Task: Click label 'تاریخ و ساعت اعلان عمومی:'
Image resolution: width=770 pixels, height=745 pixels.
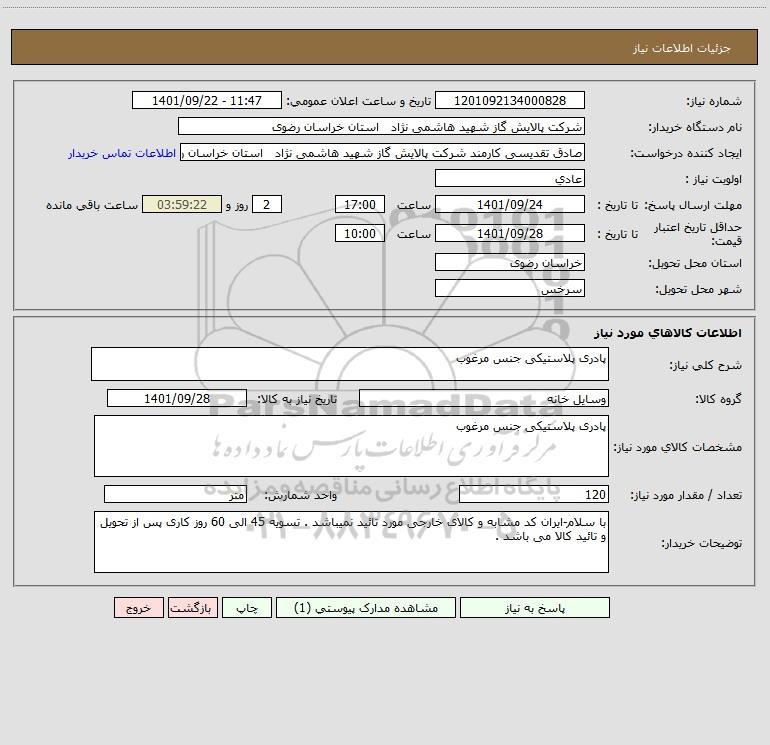Action: point(359,101)
